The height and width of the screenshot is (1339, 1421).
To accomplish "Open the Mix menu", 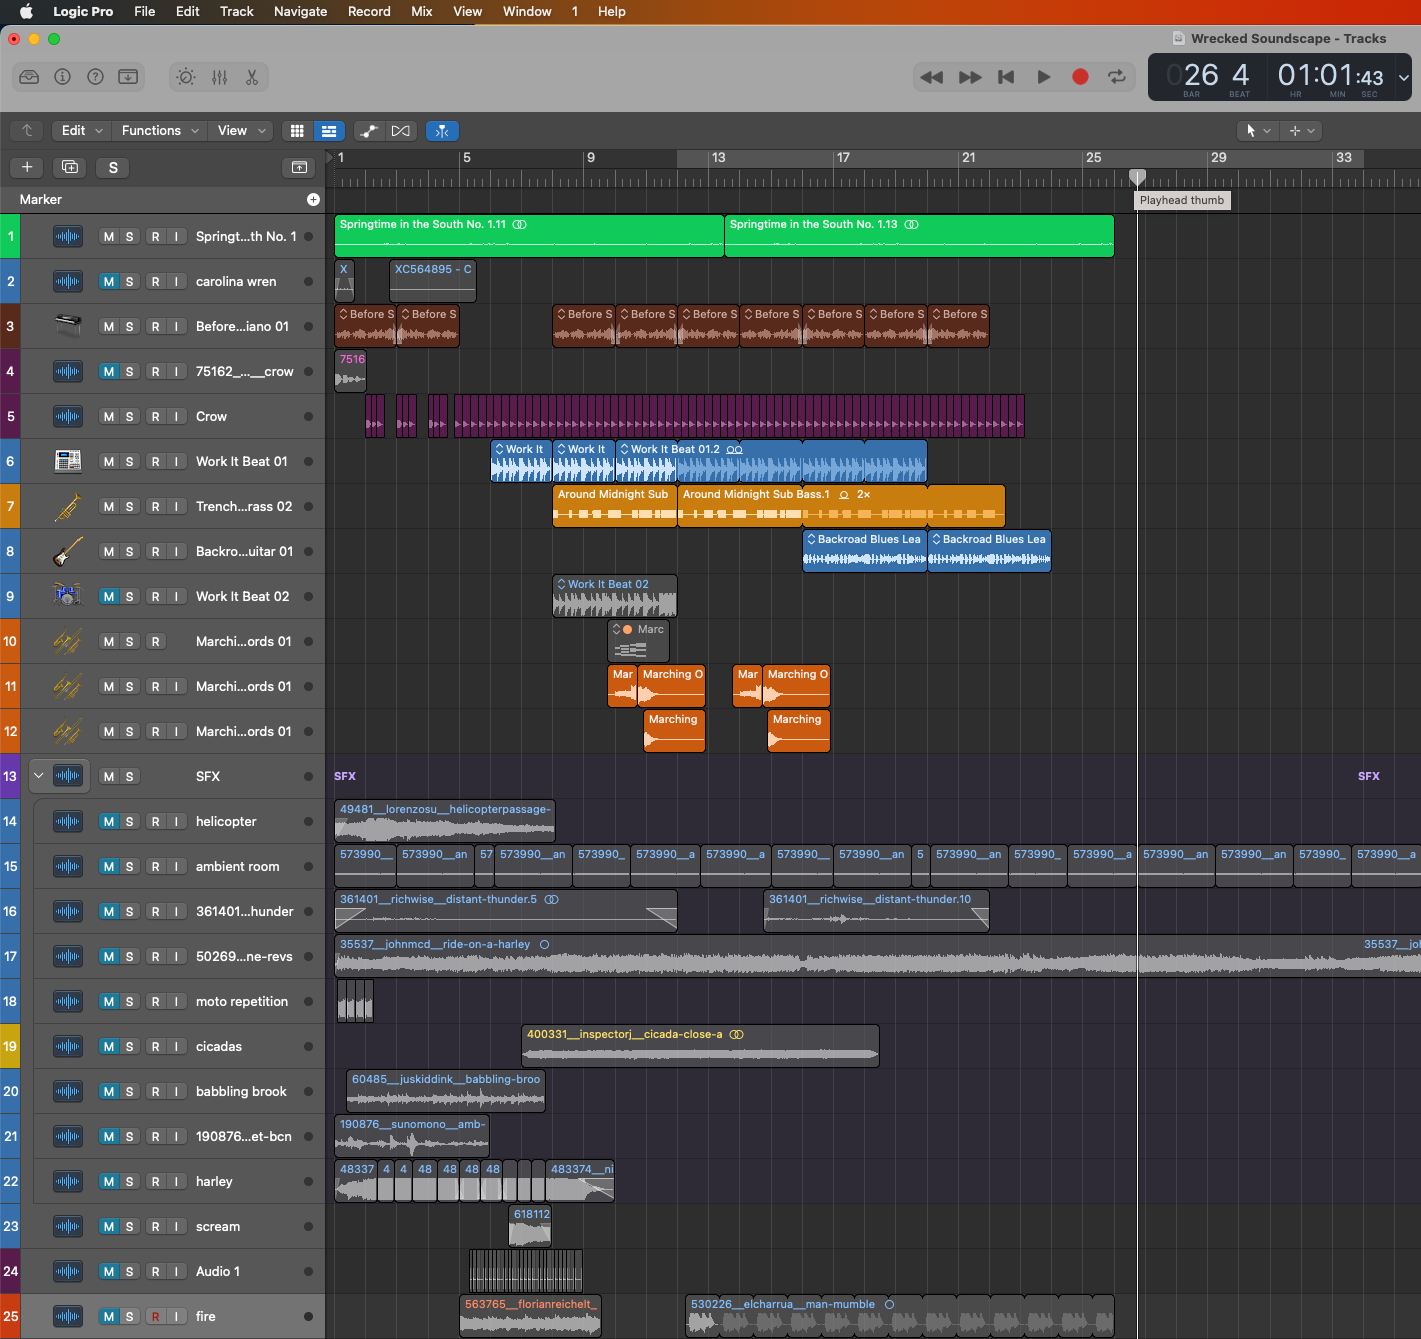I will (x=422, y=11).
